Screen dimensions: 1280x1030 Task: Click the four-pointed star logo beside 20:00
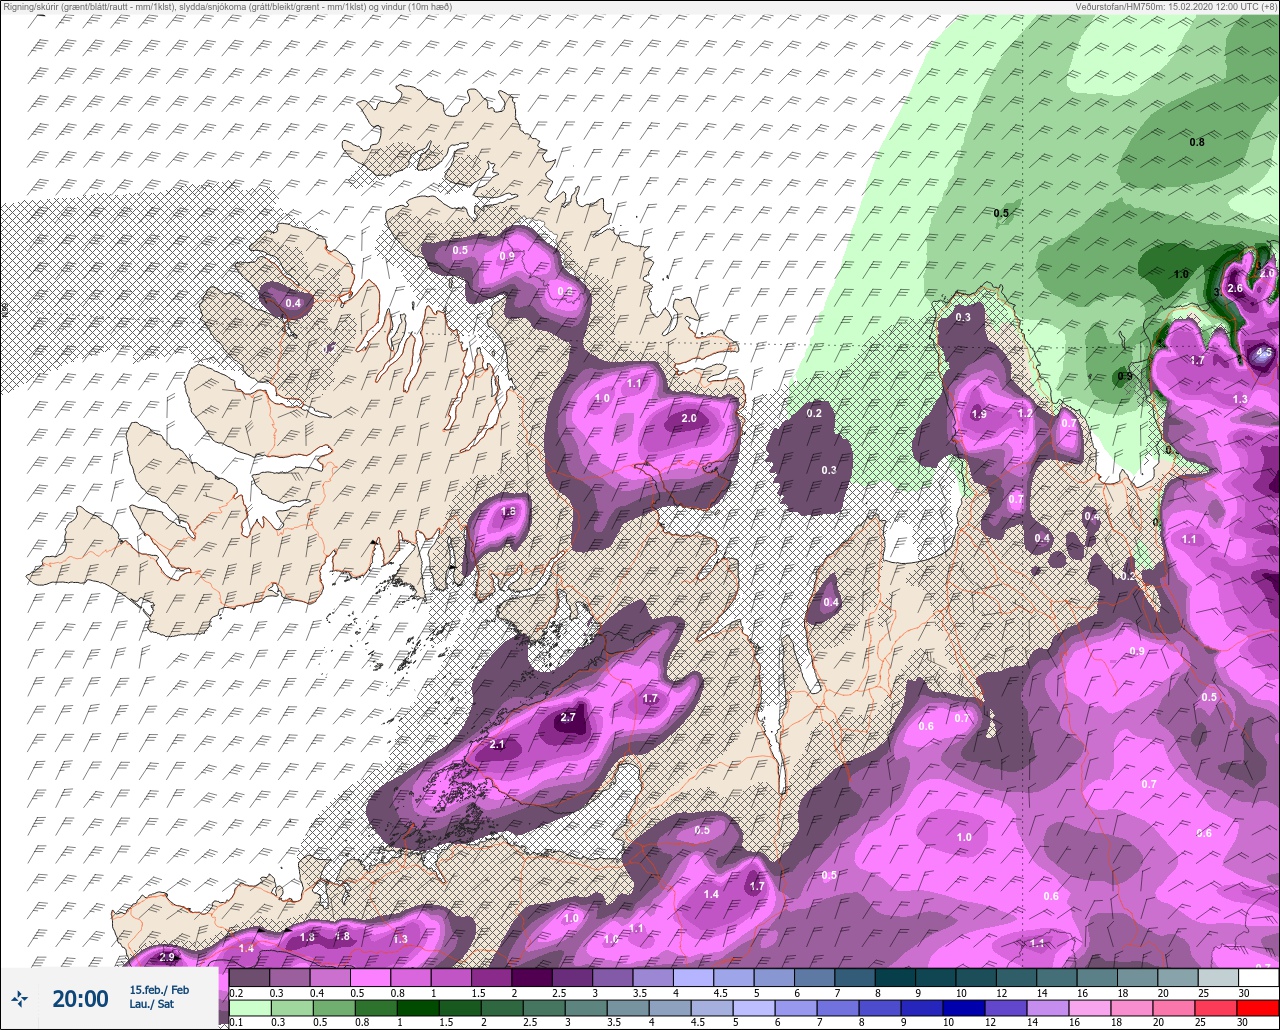click(x=20, y=998)
